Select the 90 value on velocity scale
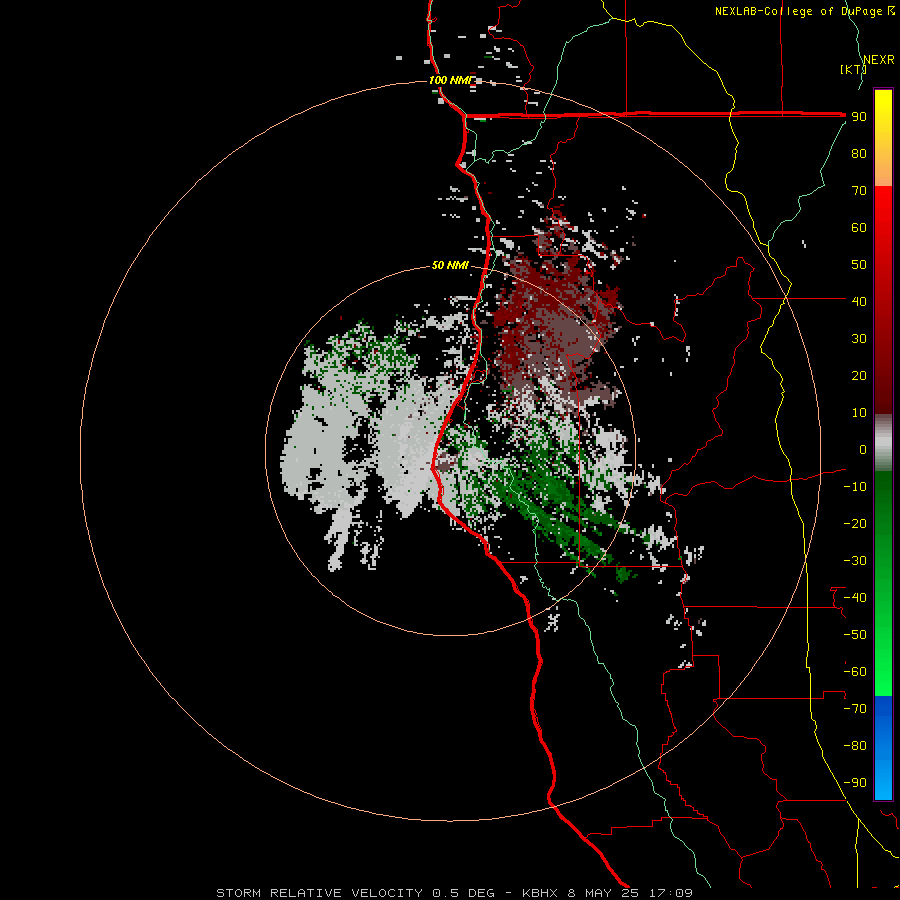The image size is (900, 900). pos(859,117)
